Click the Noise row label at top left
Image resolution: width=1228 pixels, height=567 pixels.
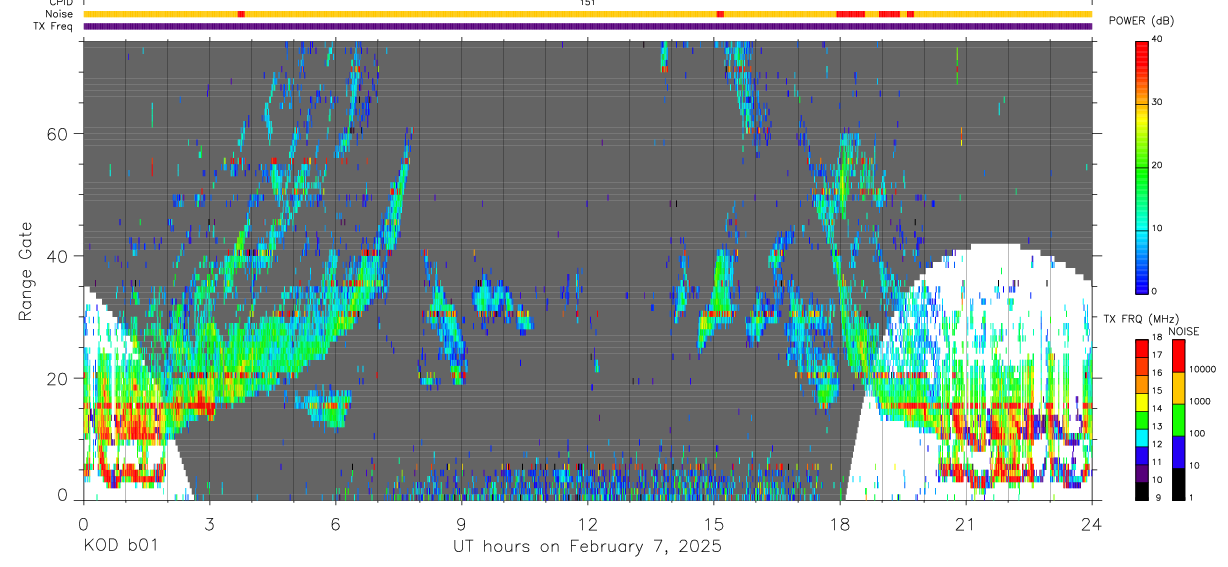coord(60,14)
